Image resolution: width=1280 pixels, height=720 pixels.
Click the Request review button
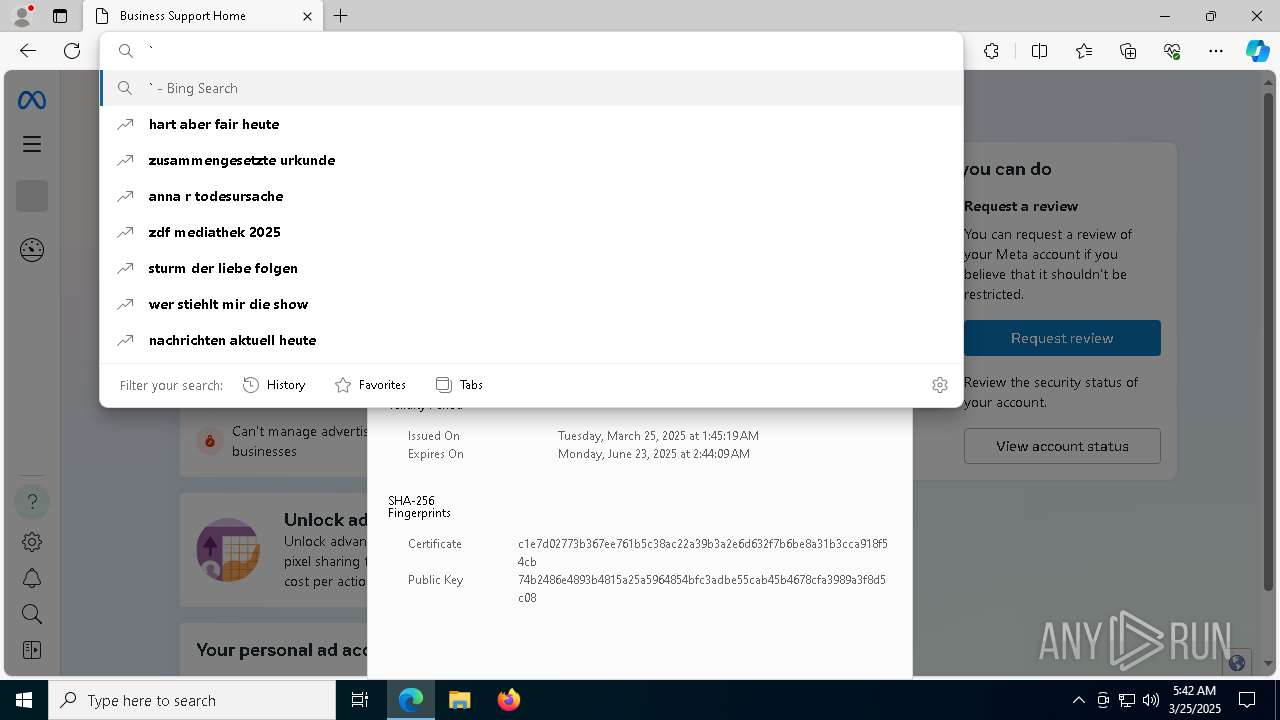click(x=1062, y=338)
